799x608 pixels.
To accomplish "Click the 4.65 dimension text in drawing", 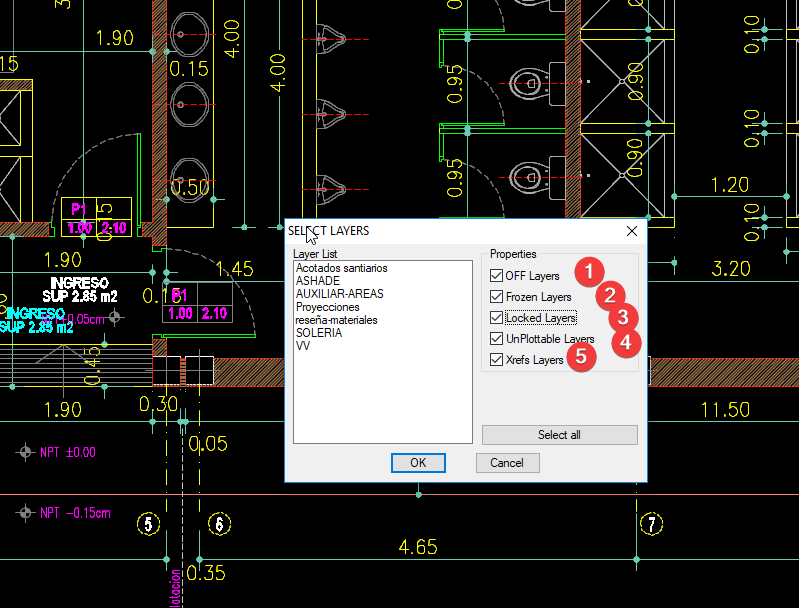I will (x=418, y=547).
